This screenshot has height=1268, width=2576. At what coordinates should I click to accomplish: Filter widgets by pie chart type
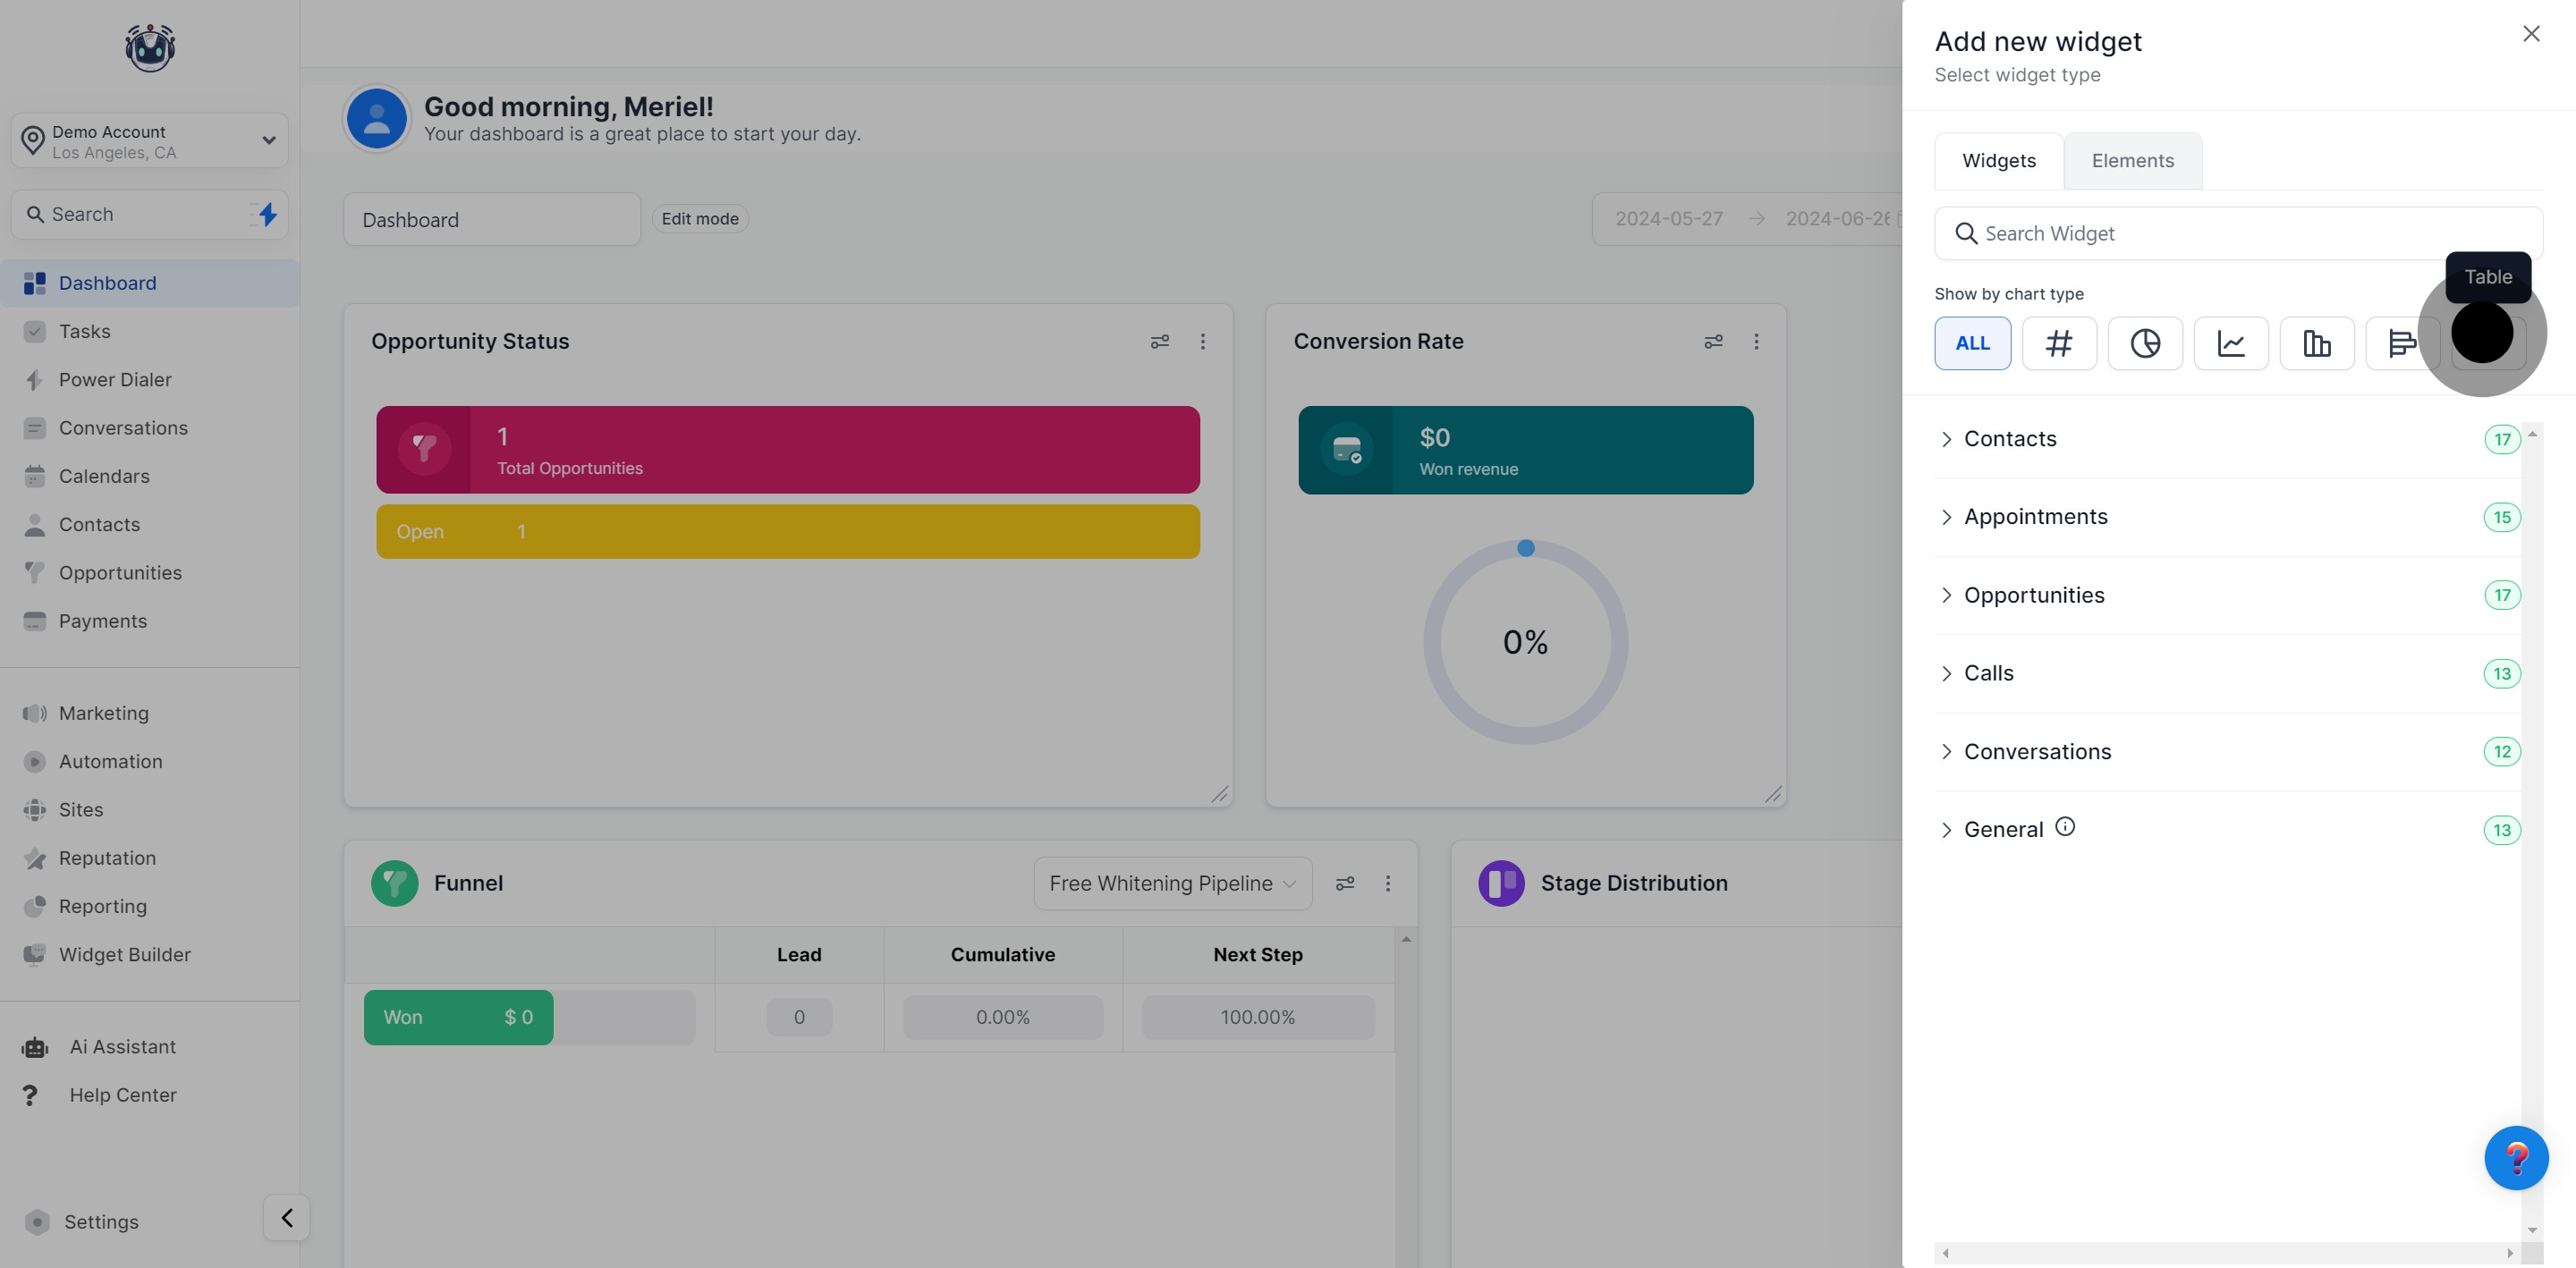(2144, 343)
